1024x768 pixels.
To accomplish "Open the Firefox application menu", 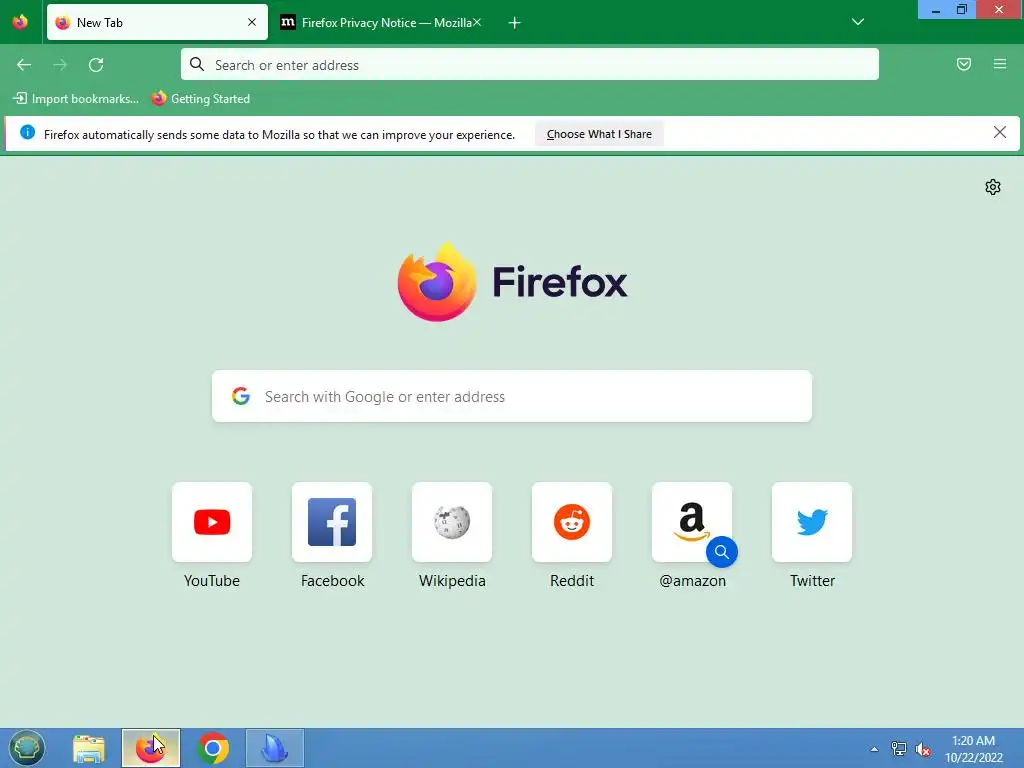I will 1000,64.
